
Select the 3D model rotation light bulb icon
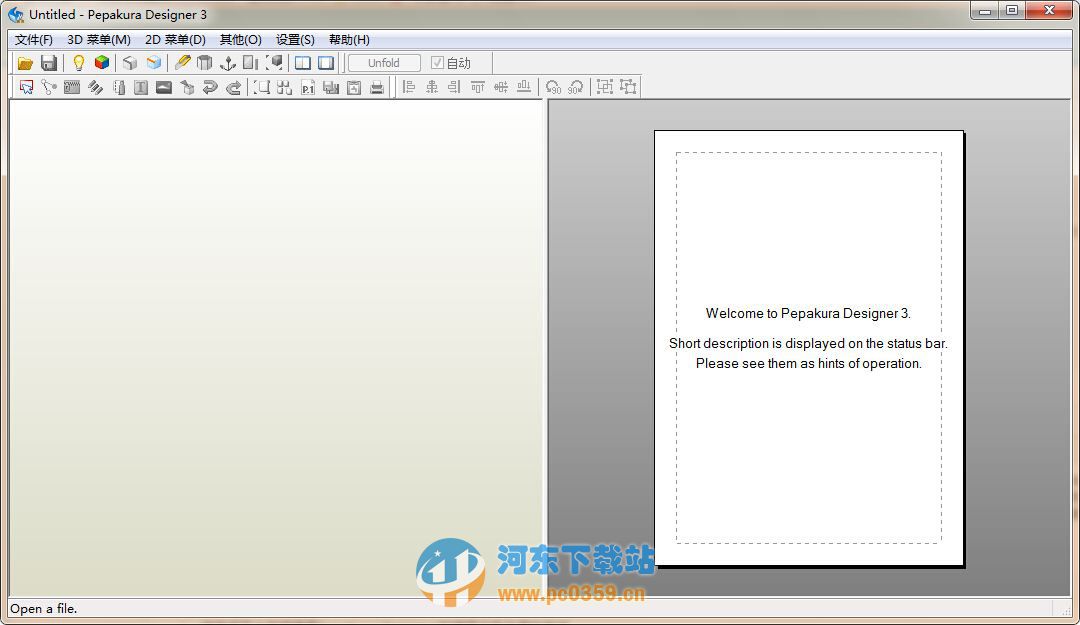(78, 62)
